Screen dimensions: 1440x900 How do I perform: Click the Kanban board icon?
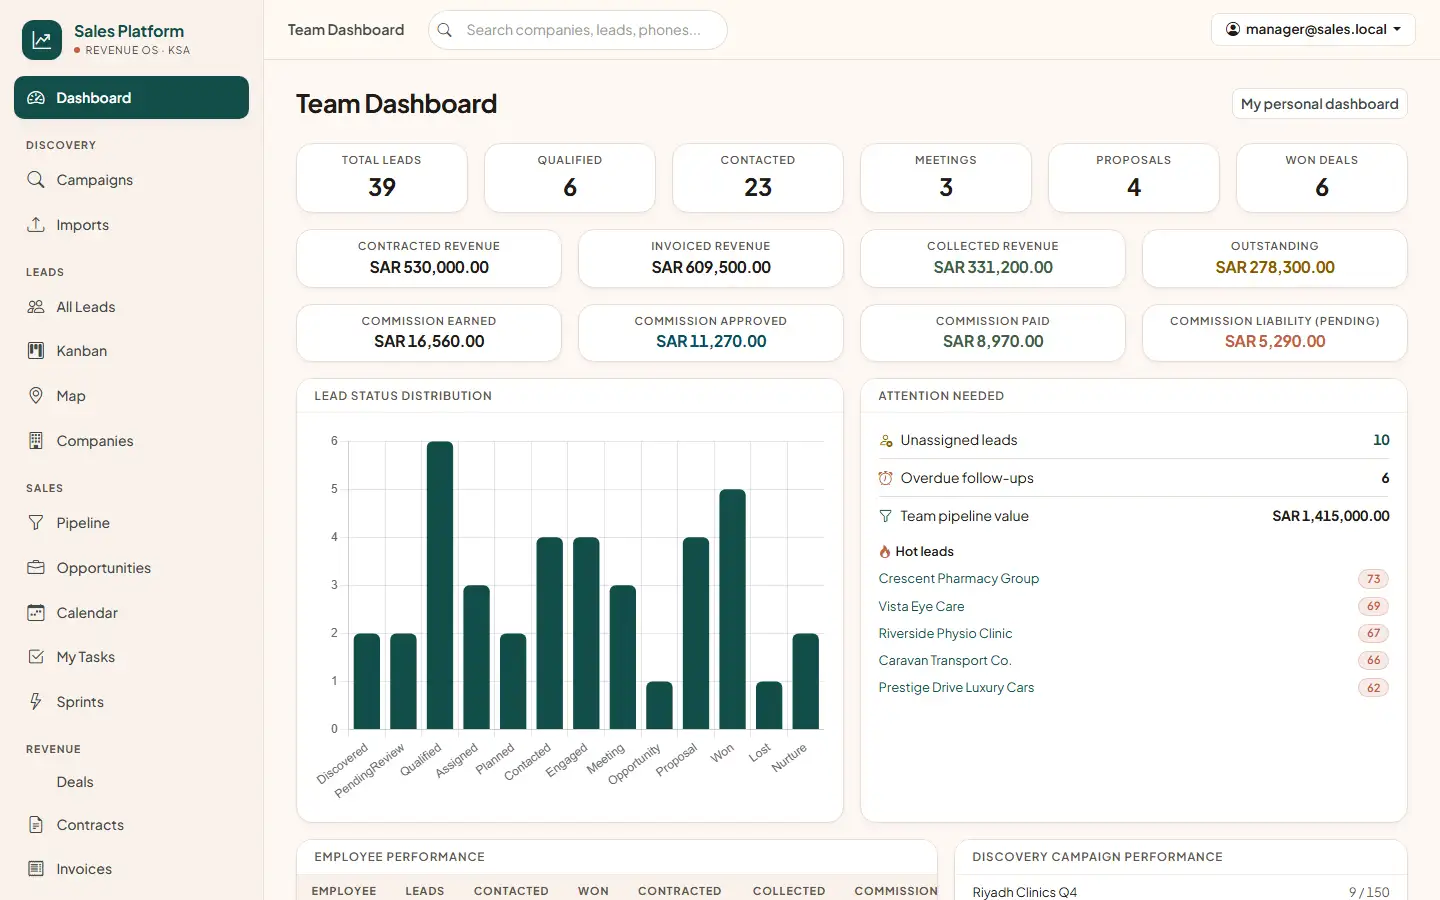click(36, 351)
